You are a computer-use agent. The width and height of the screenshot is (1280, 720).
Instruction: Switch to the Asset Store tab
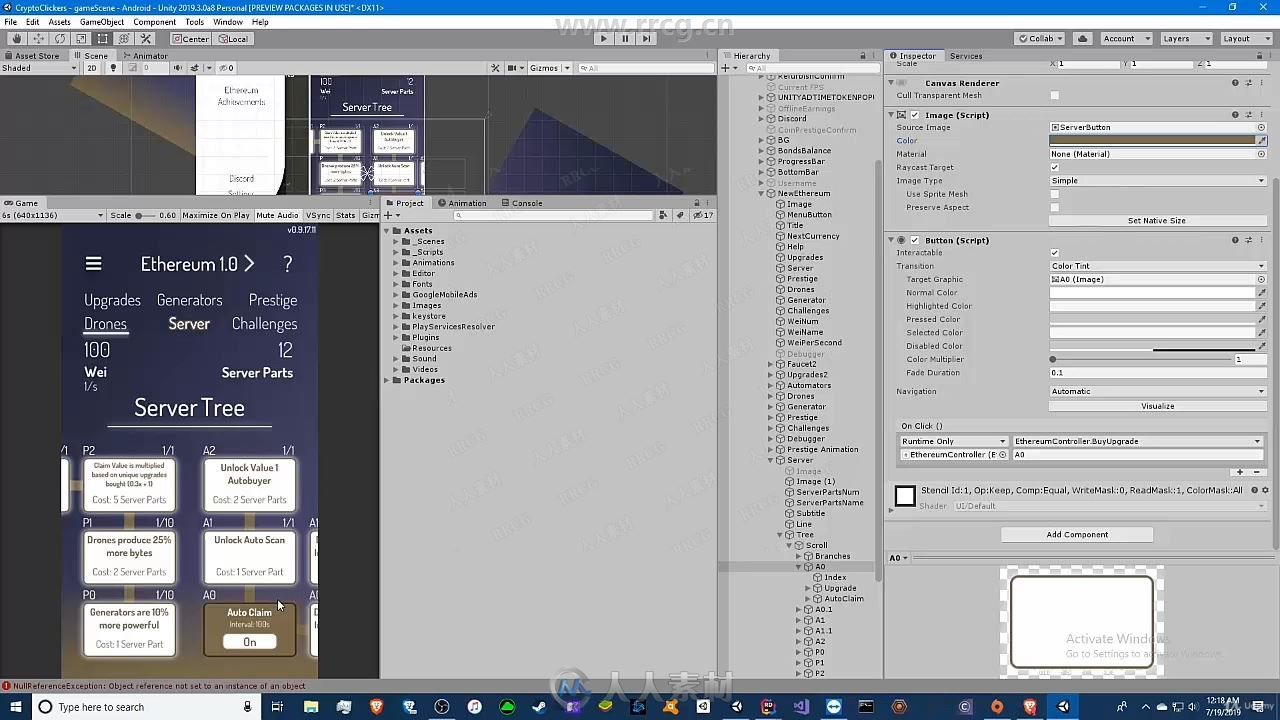[32, 56]
